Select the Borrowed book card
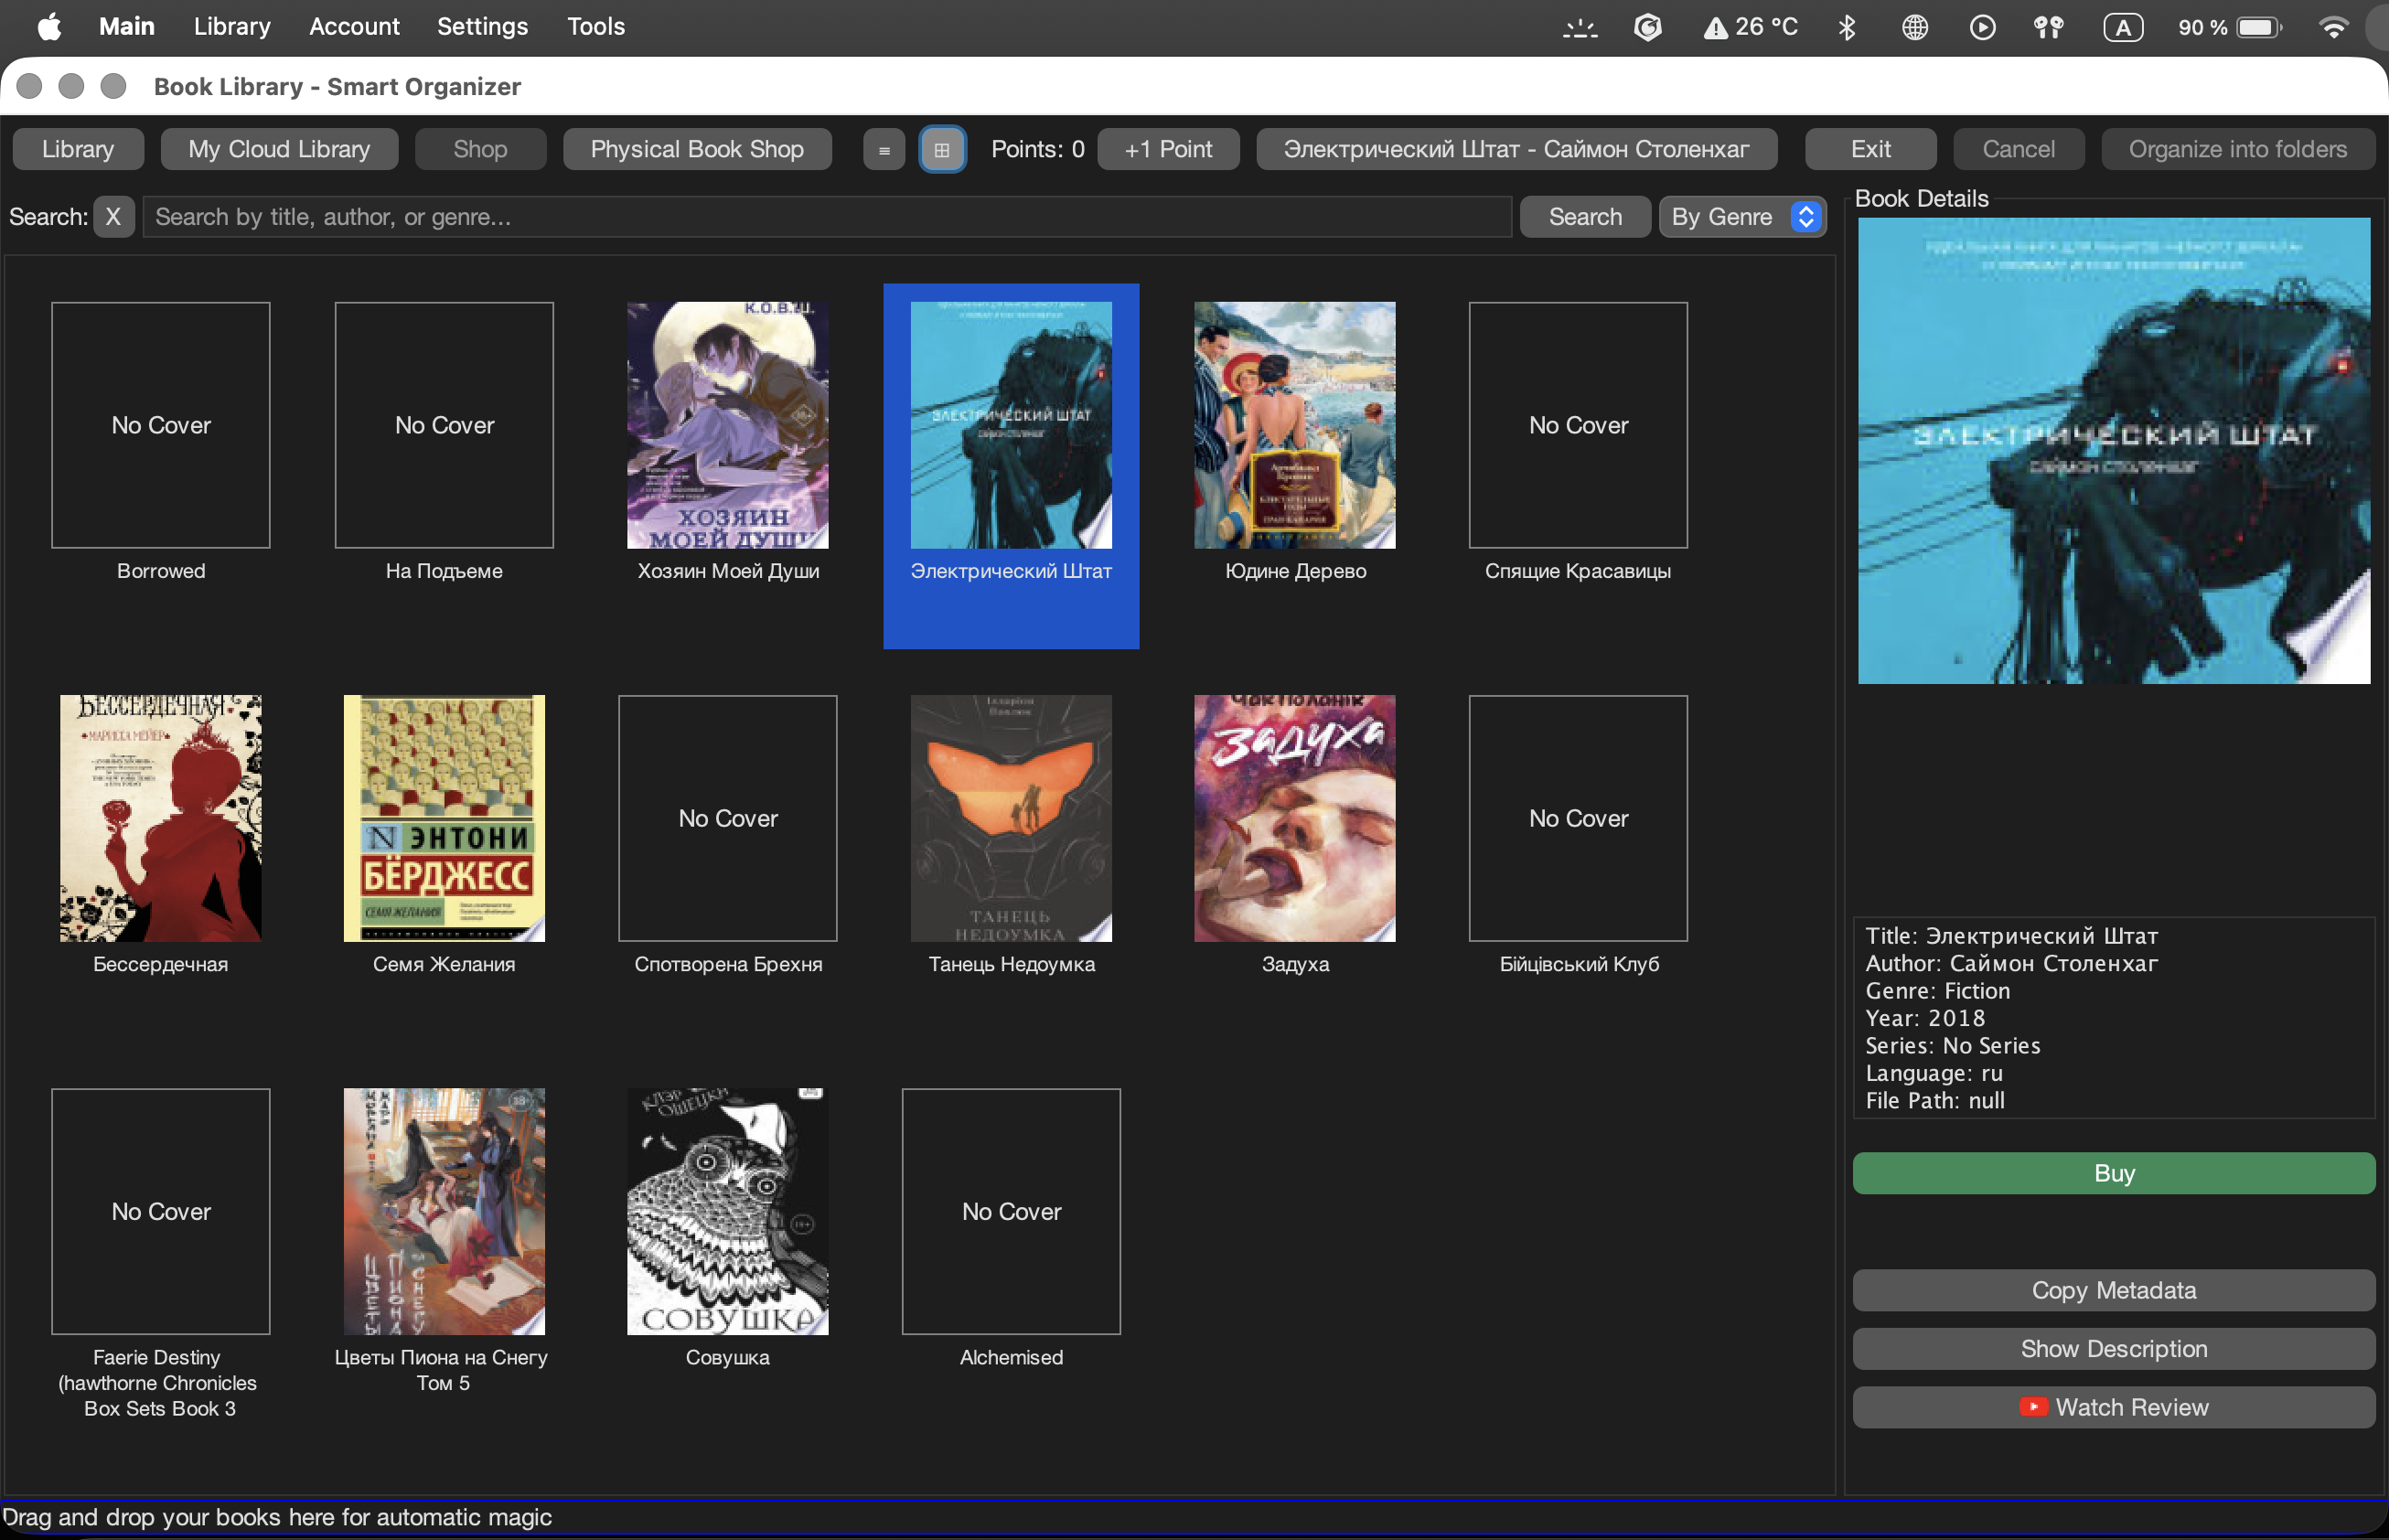Image resolution: width=2389 pixels, height=1540 pixels. click(161, 425)
